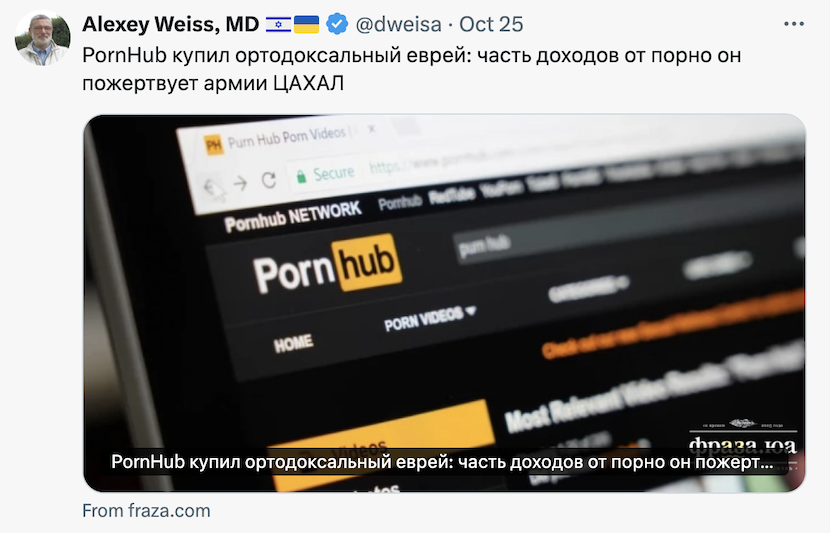Open the Oct 25 tweet timestamp
The height and width of the screenshot is (533, 830).
pyautogui.click(x=491, y=24)
